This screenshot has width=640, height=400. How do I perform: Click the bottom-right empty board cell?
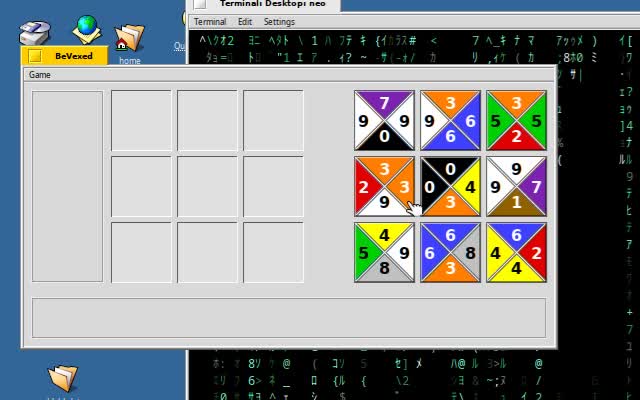(x=273, y=252)
